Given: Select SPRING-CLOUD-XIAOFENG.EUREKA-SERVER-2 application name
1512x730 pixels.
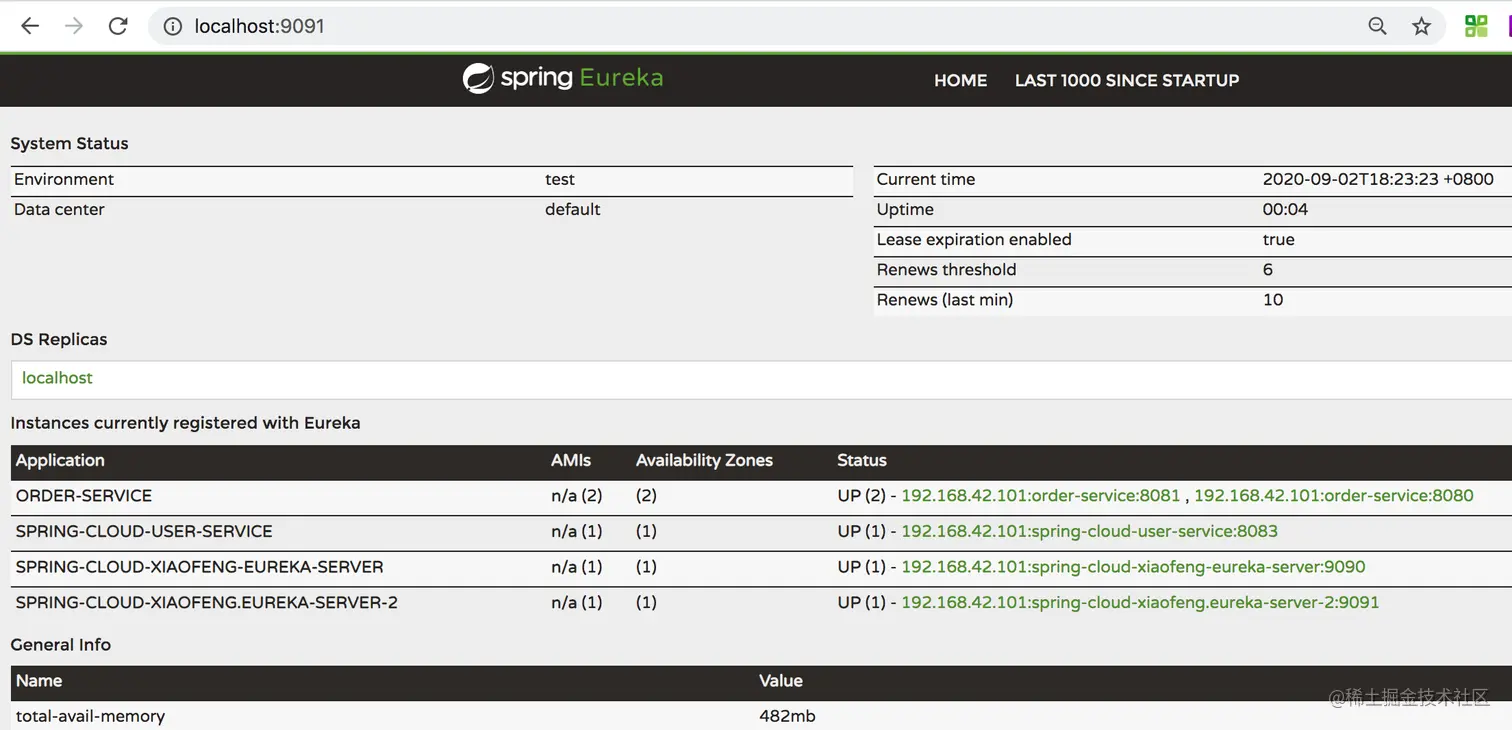Looking at the screenshot, I should 207,602.
